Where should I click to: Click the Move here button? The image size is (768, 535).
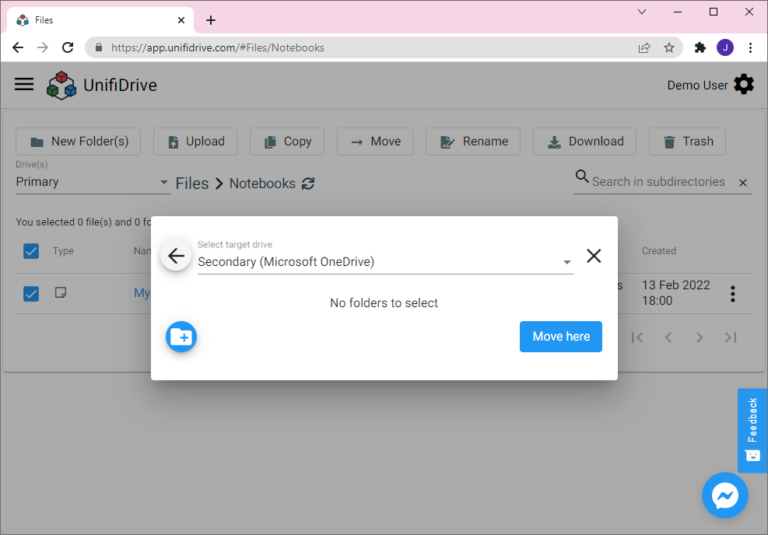tap(561, 337)
